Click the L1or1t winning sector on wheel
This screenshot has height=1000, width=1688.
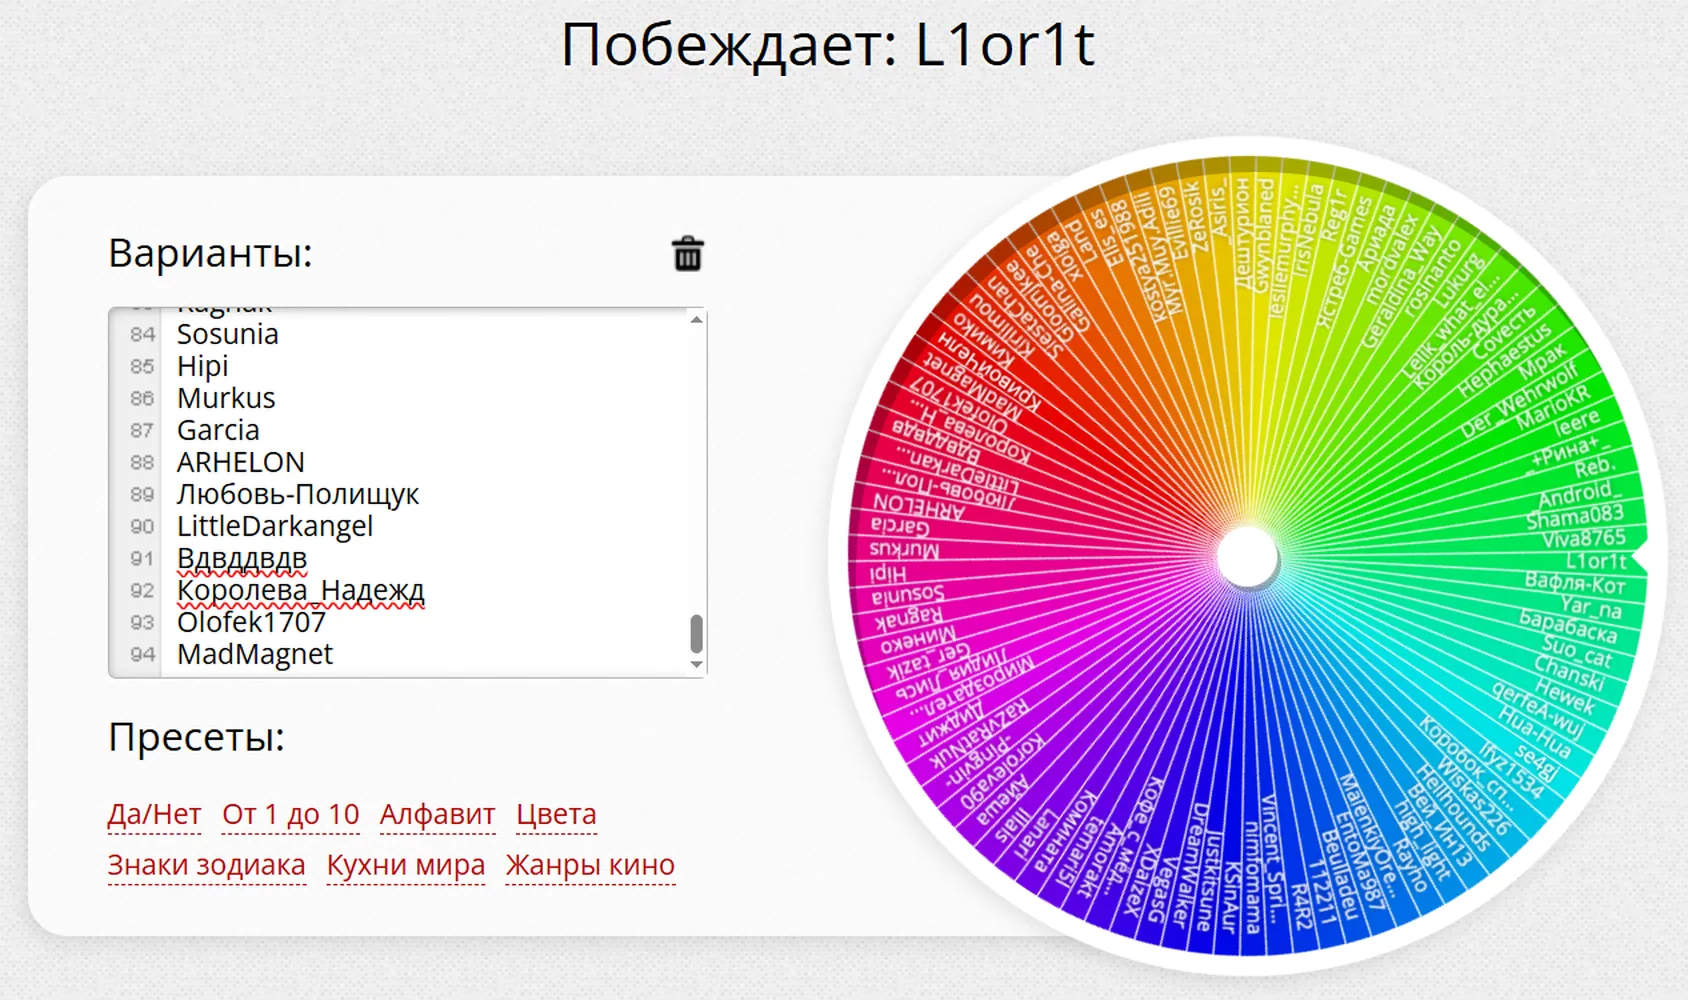[1596, 562]
